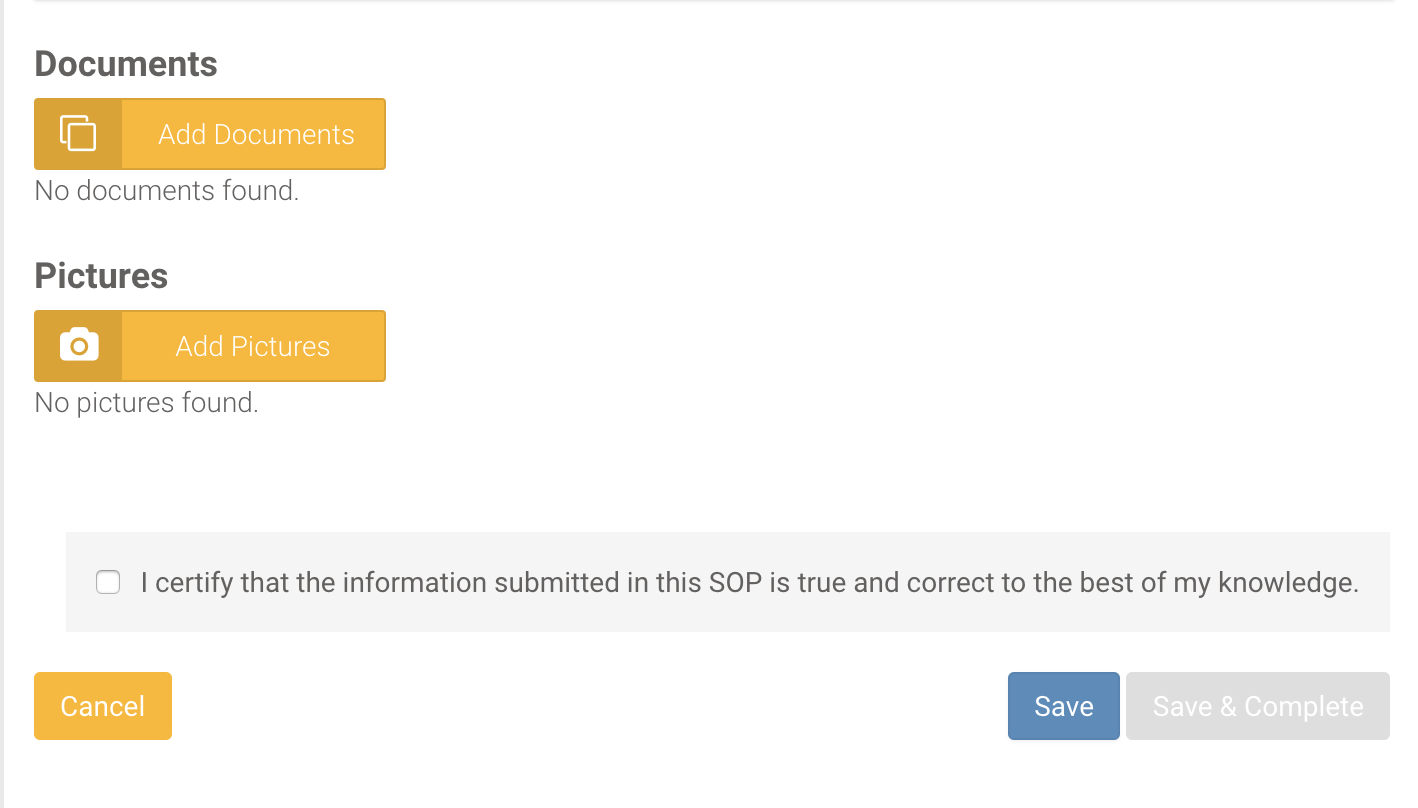Click the grey vertical bar on the left page edge
Image resolution: width=1418 pixels, height=808 pixels.
coord(2,404)
